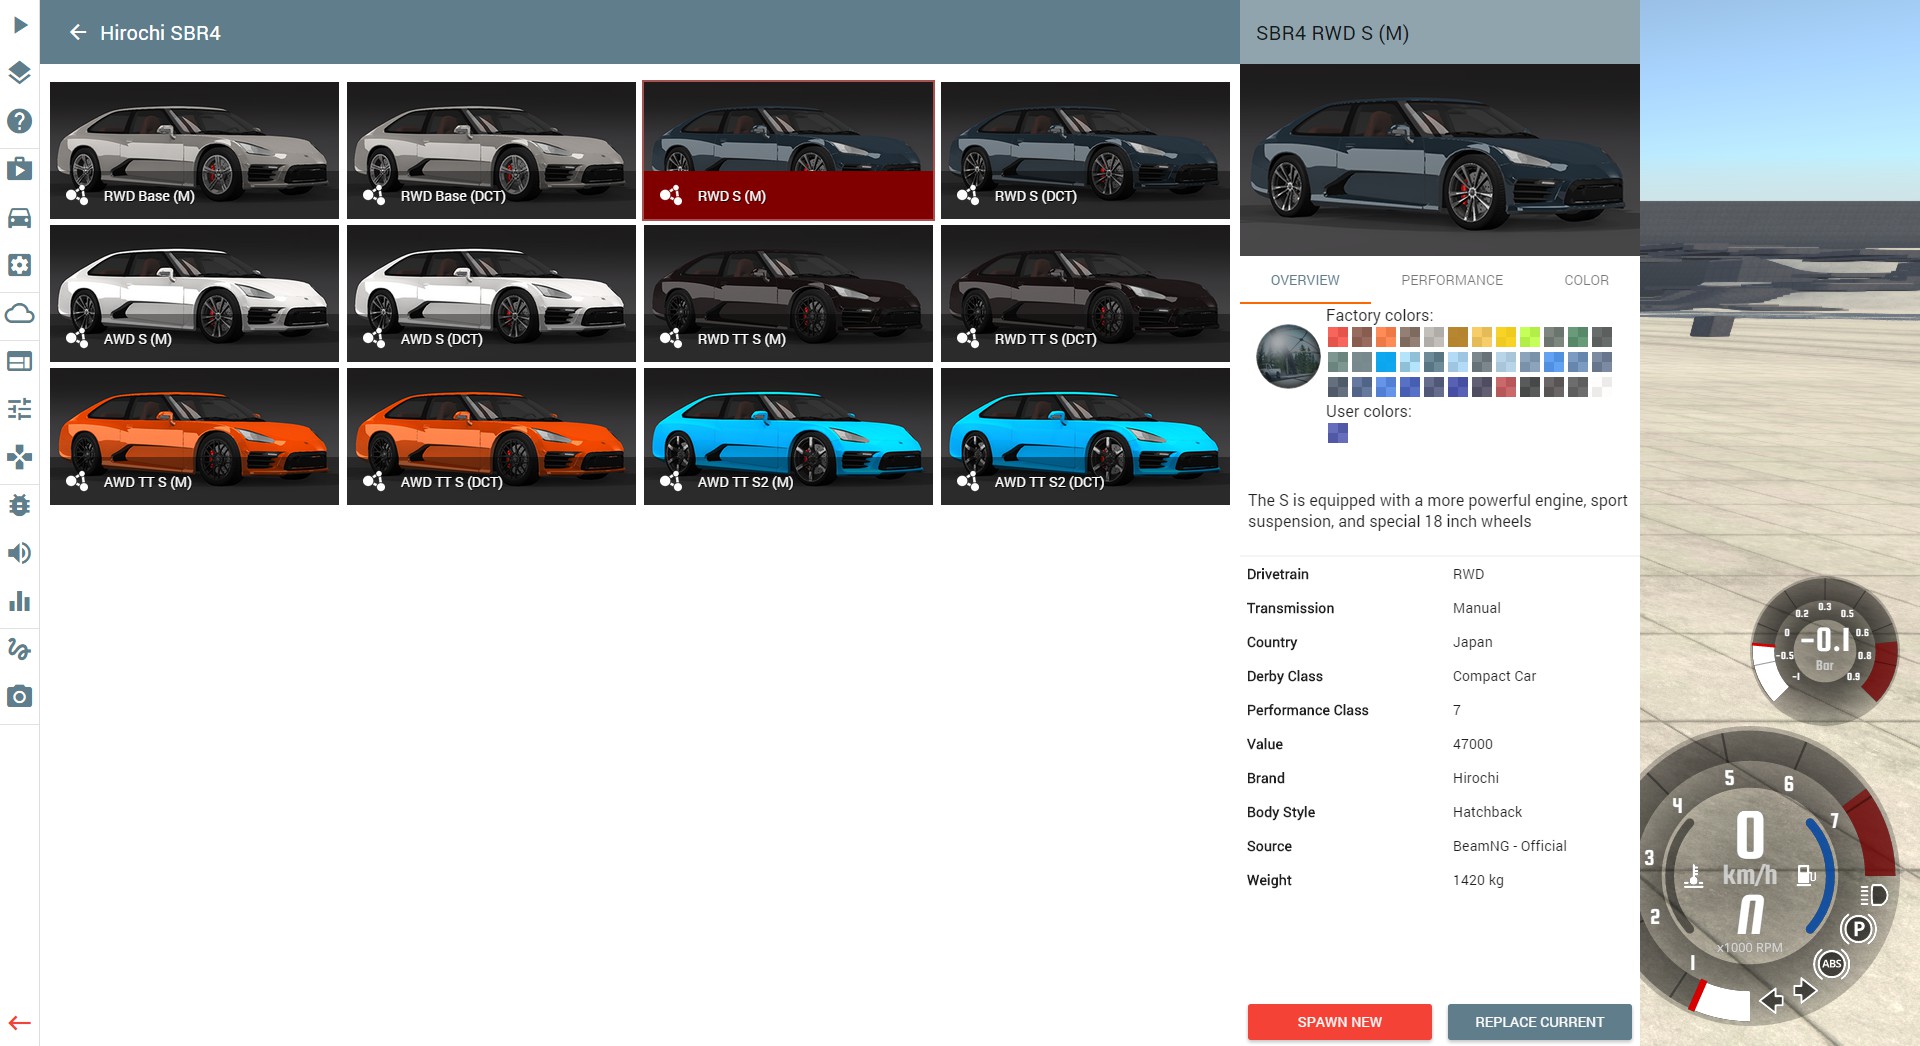
Task: Pick the bright cyan-blue factory swatch in second row
Action: pos(1386,361)
